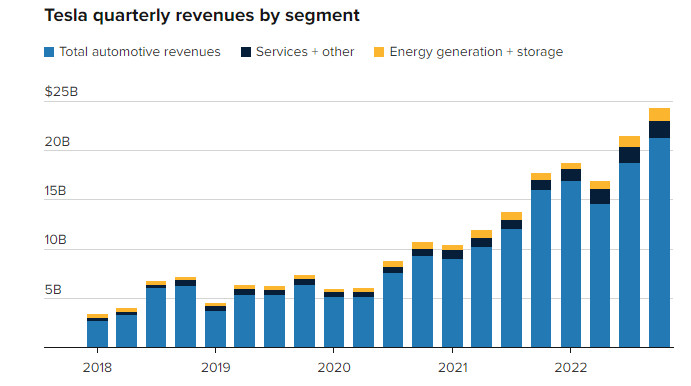Click the dark services segment of last bar

click(x=659, y=130)
